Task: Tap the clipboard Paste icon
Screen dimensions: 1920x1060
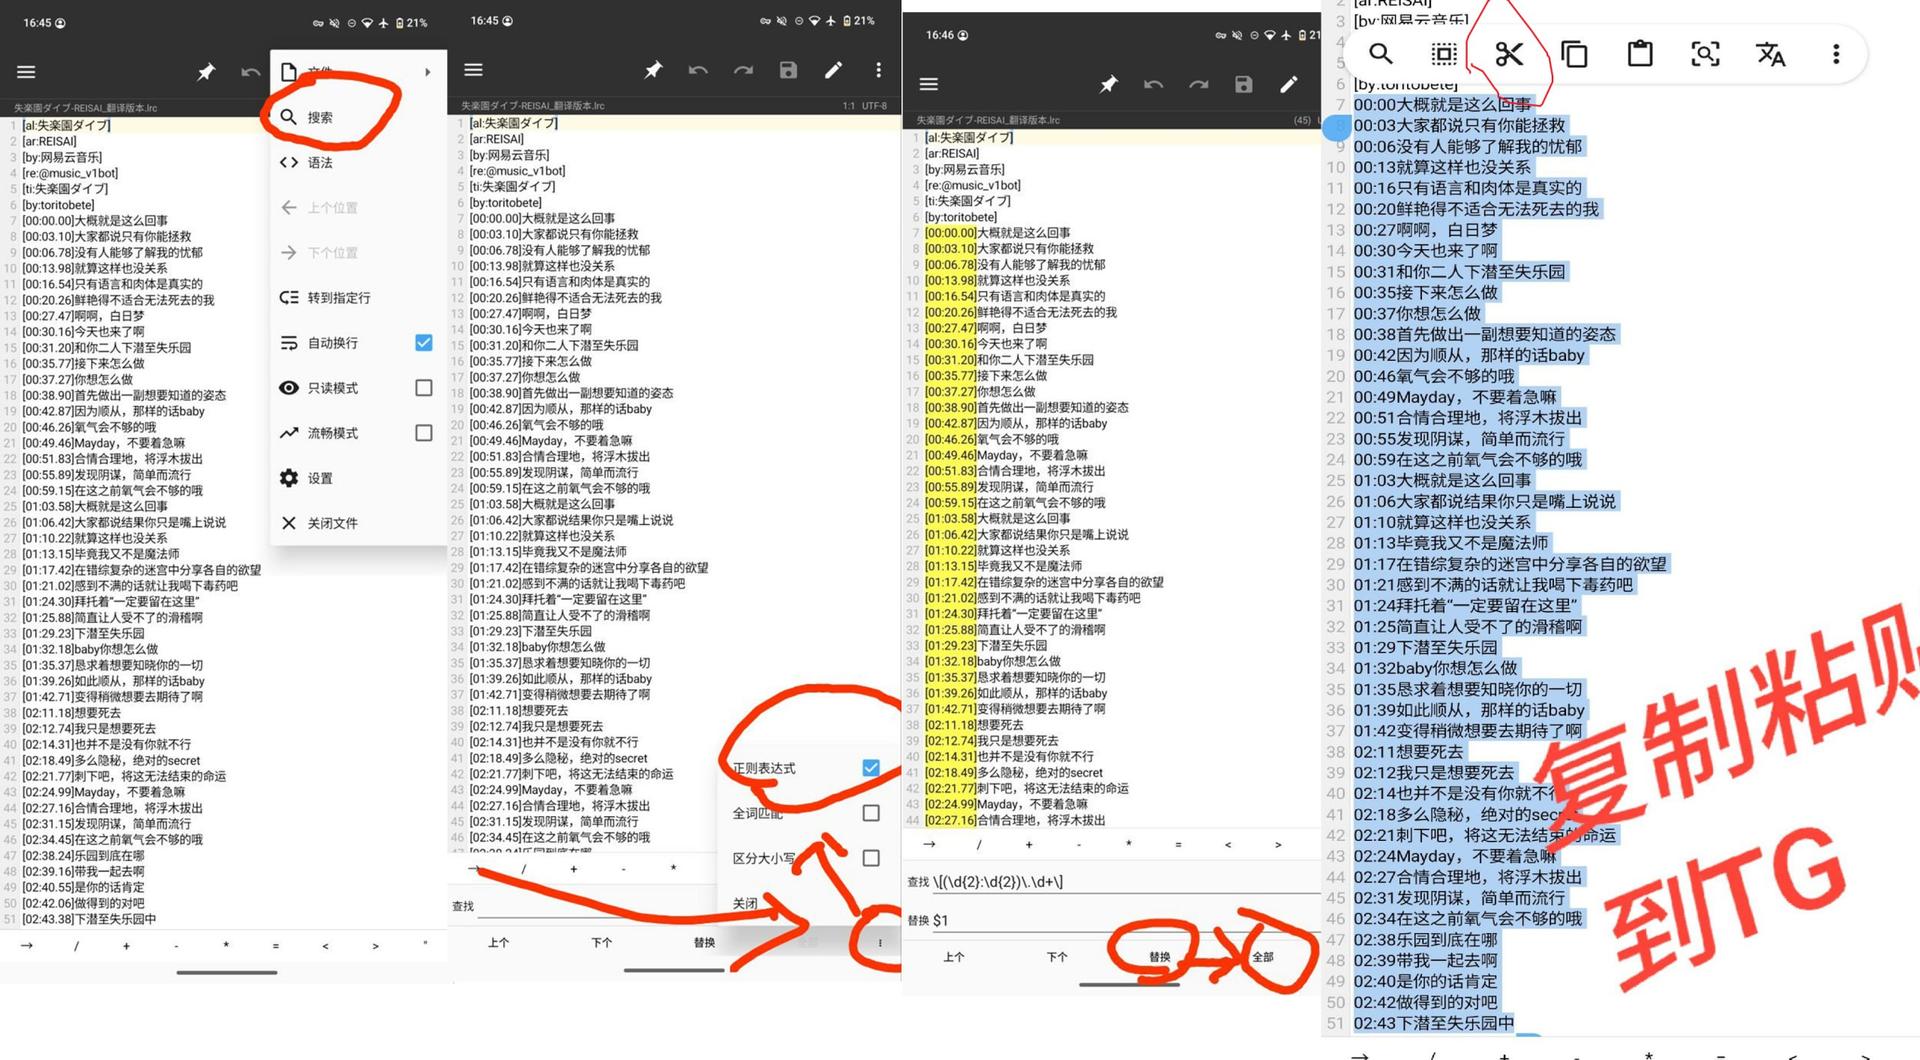Action: point(1640,54)
